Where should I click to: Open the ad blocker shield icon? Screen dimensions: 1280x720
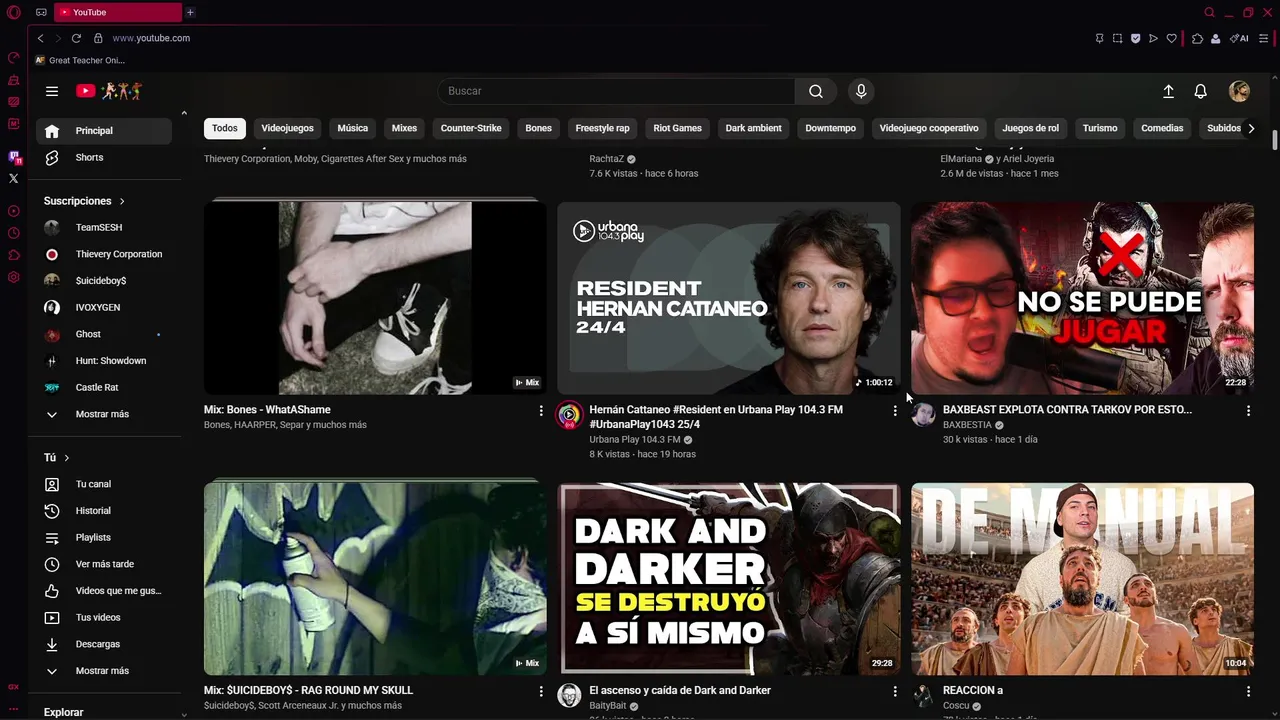coord(1135,38)
